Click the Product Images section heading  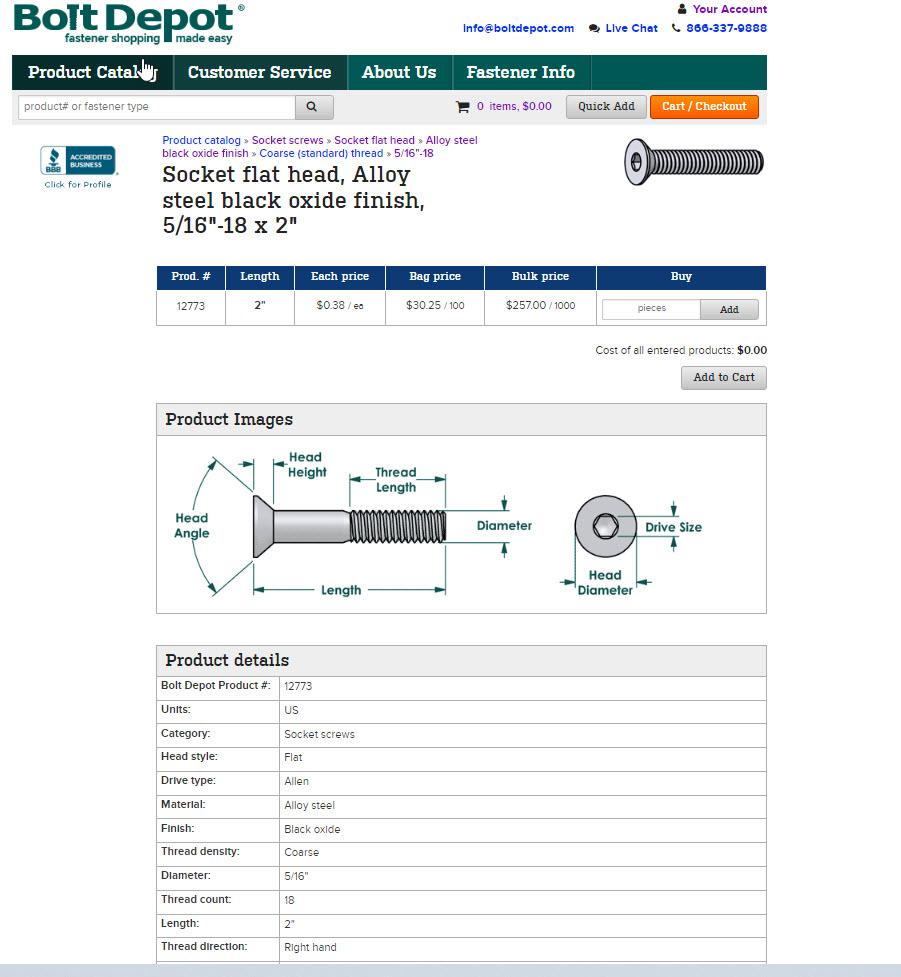(229, 419)
